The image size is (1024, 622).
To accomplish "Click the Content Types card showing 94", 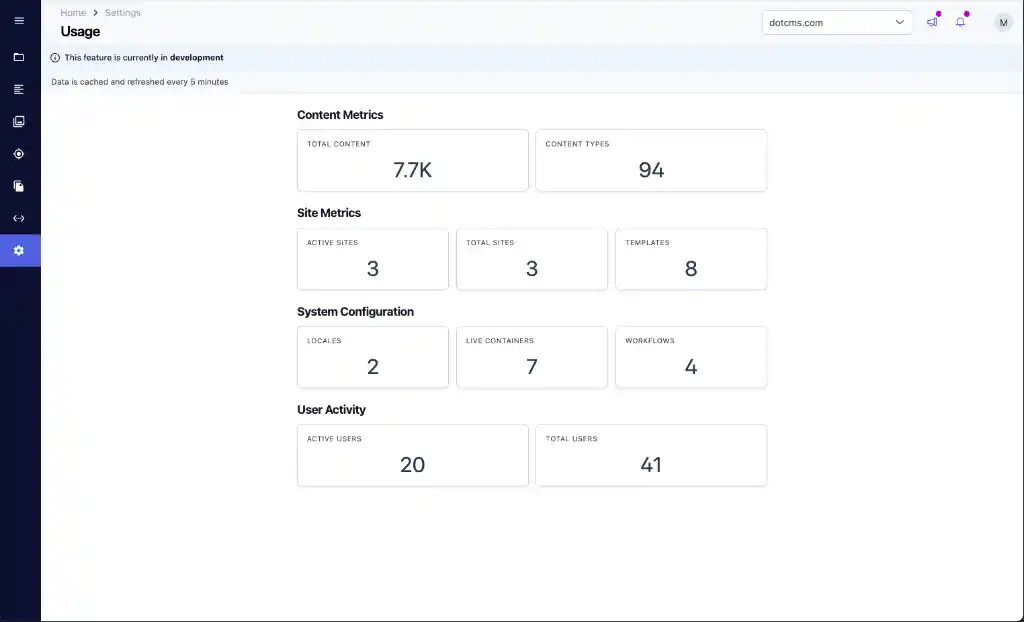I will (x=651, y=160).
